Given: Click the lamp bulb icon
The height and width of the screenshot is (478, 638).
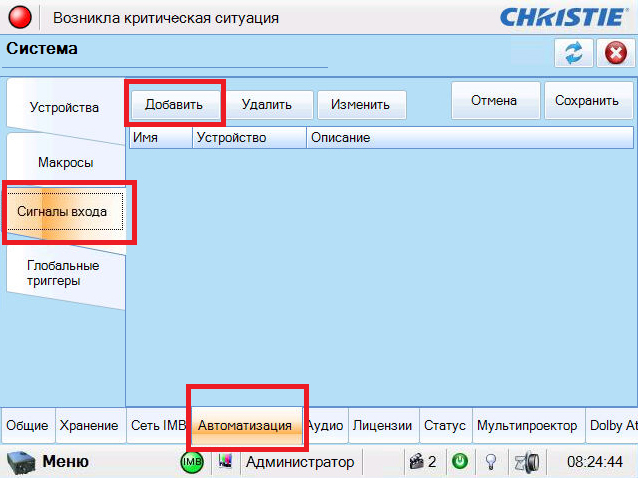Looking at the screenshot, I should pos(491,462).
